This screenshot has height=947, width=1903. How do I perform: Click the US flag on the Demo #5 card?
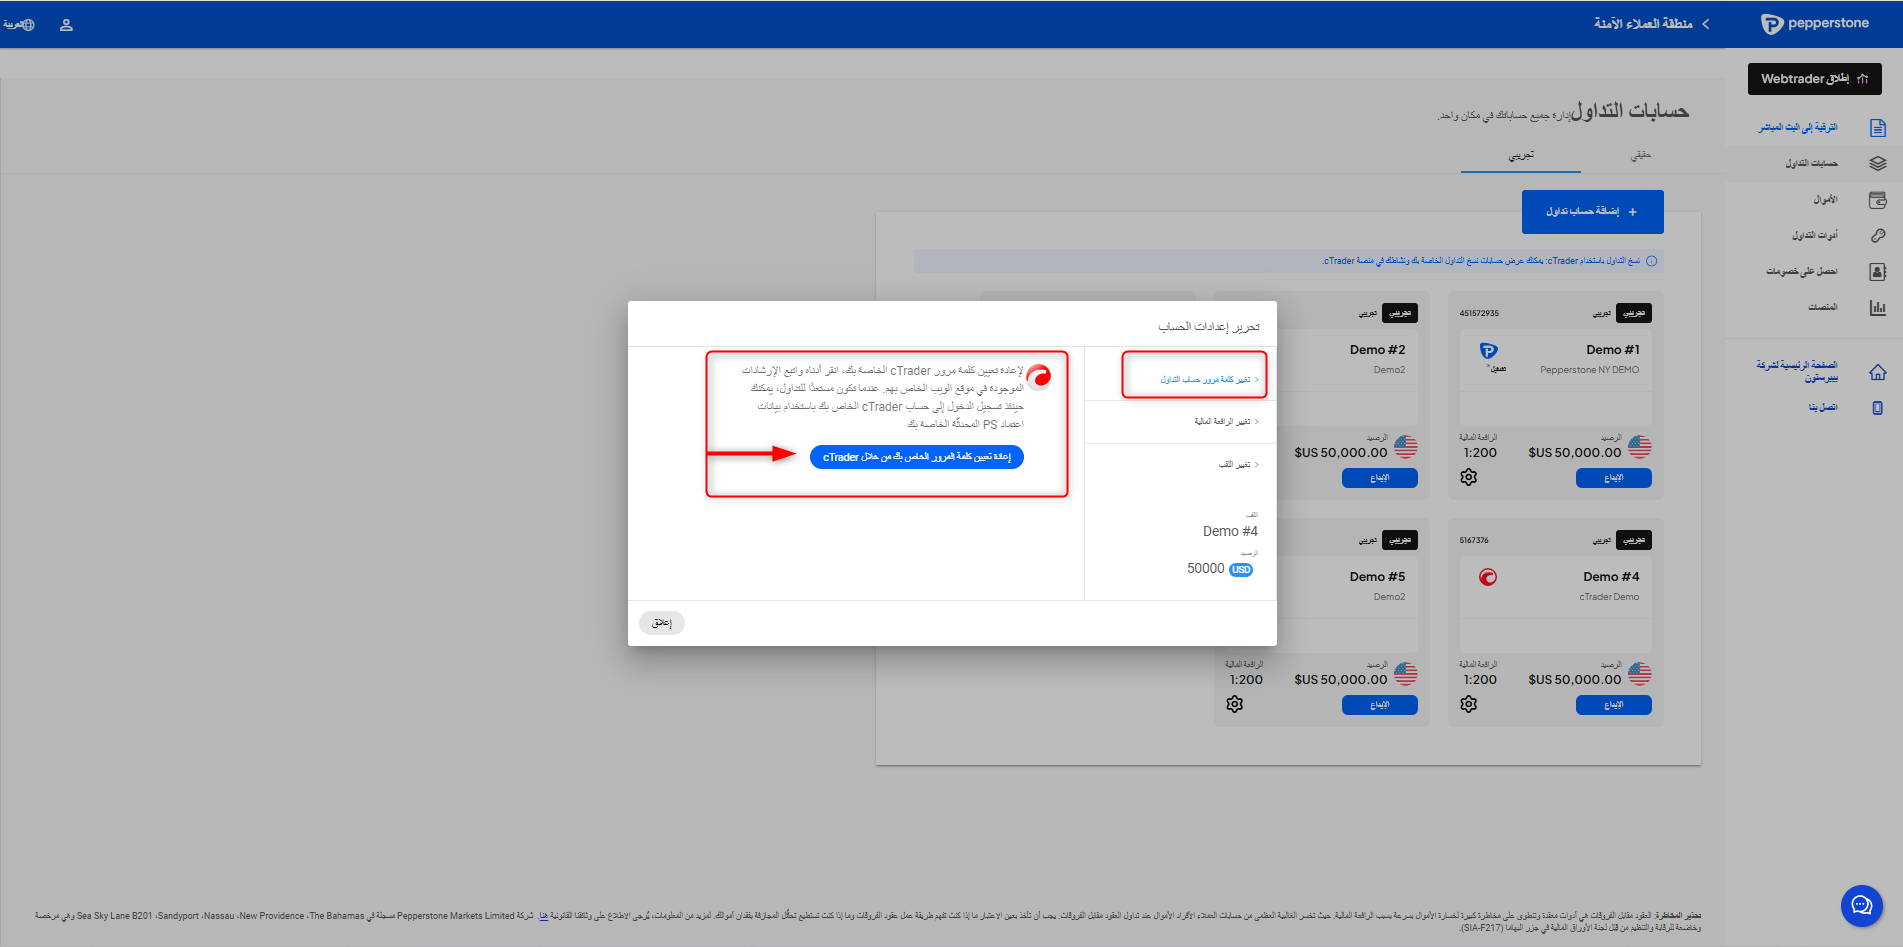pos(1405,674)
